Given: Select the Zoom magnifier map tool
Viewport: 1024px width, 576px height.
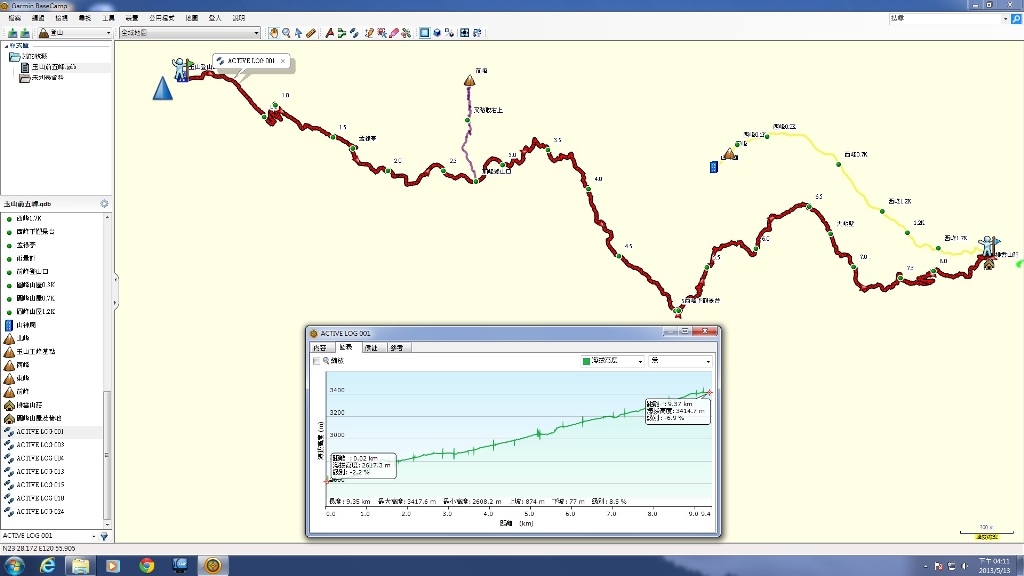Looking at the screenshot, I should pos(286,33).
